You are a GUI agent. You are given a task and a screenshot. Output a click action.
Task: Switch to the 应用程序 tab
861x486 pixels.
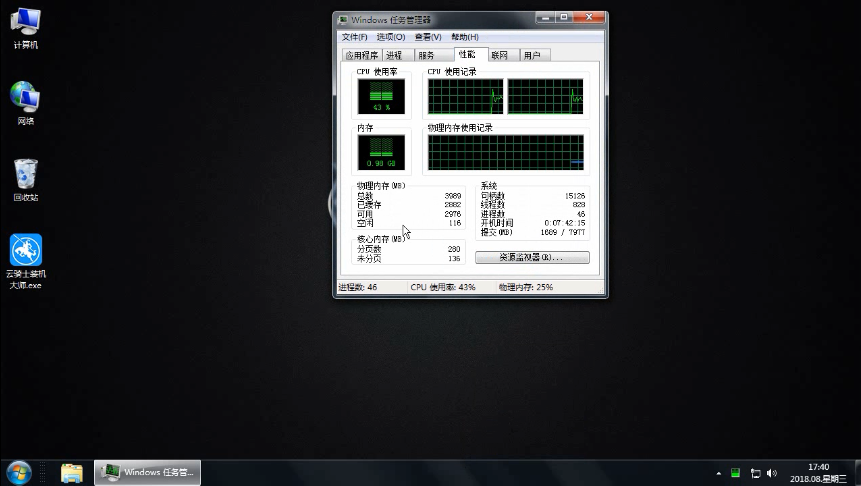[361, 55]
